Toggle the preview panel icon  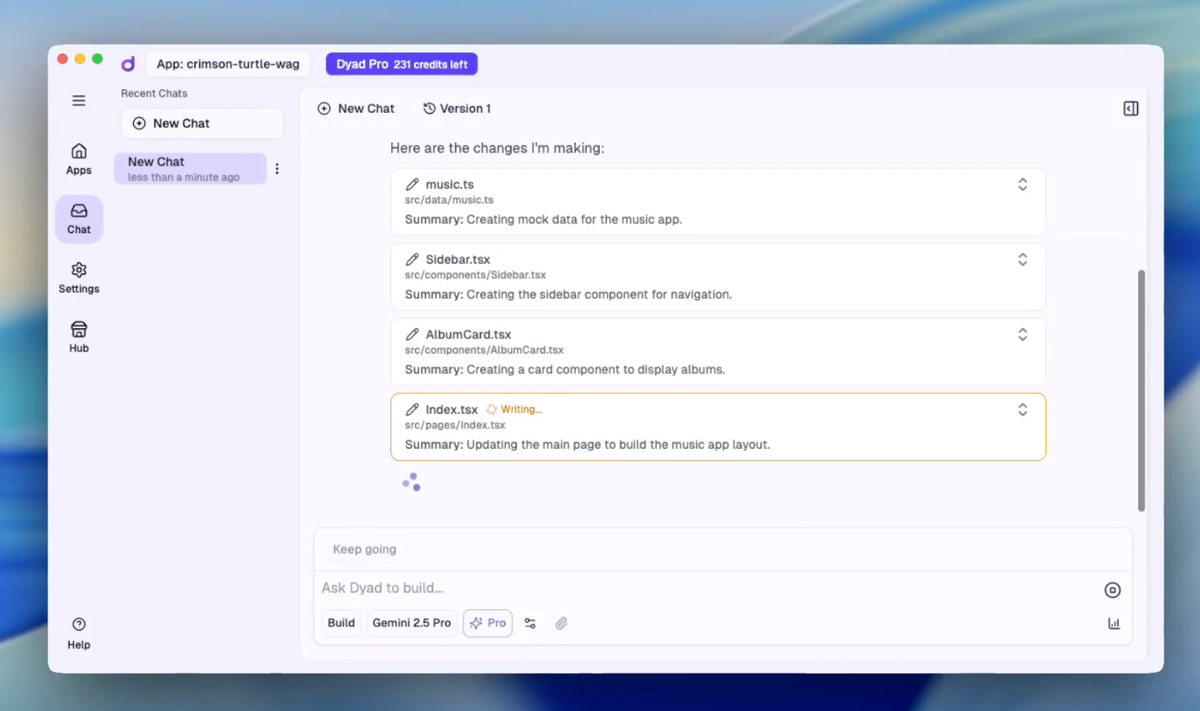point(1131,108)
